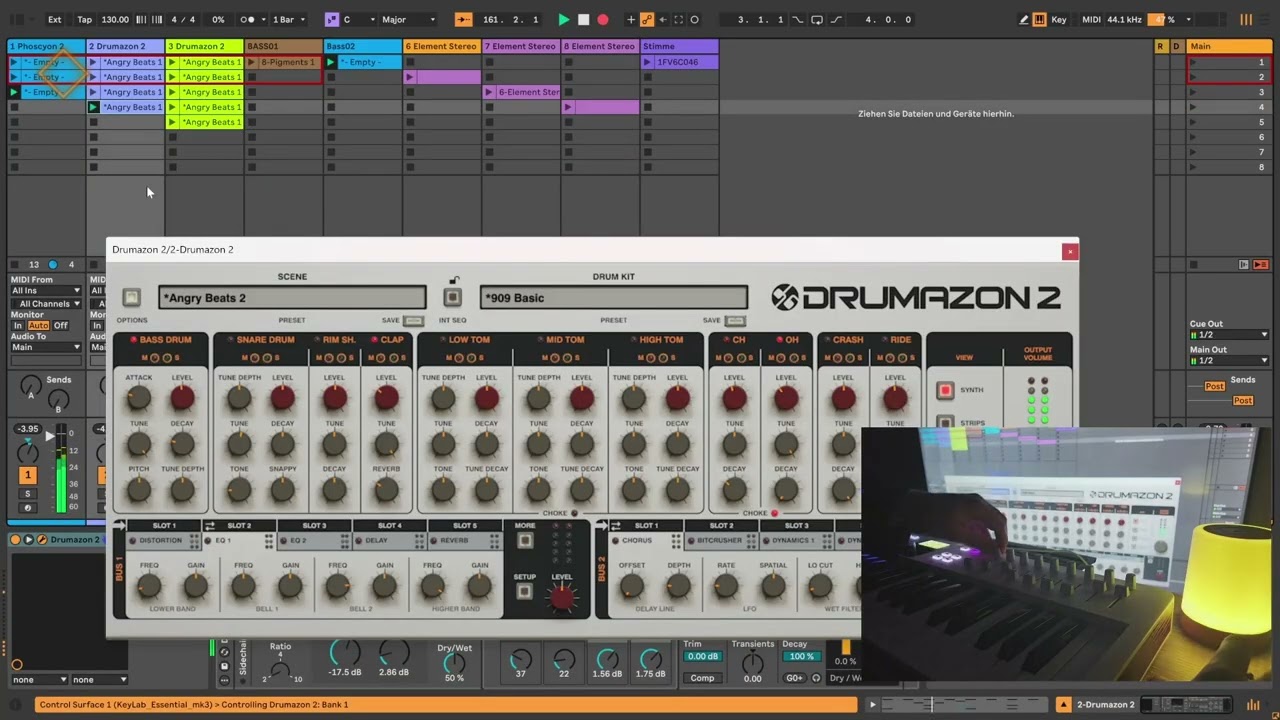
Task: Launch scene 3 on the Main track
Action: [1192, 92]
